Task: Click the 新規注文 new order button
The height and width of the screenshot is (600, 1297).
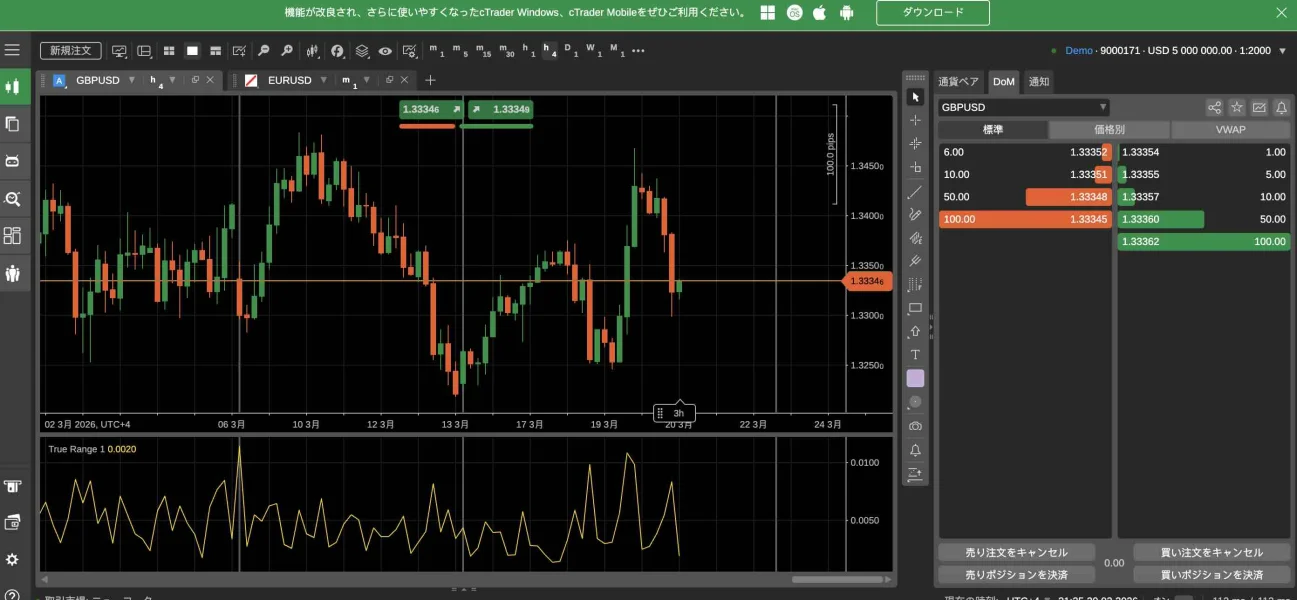Action: [x=70, y=50]
